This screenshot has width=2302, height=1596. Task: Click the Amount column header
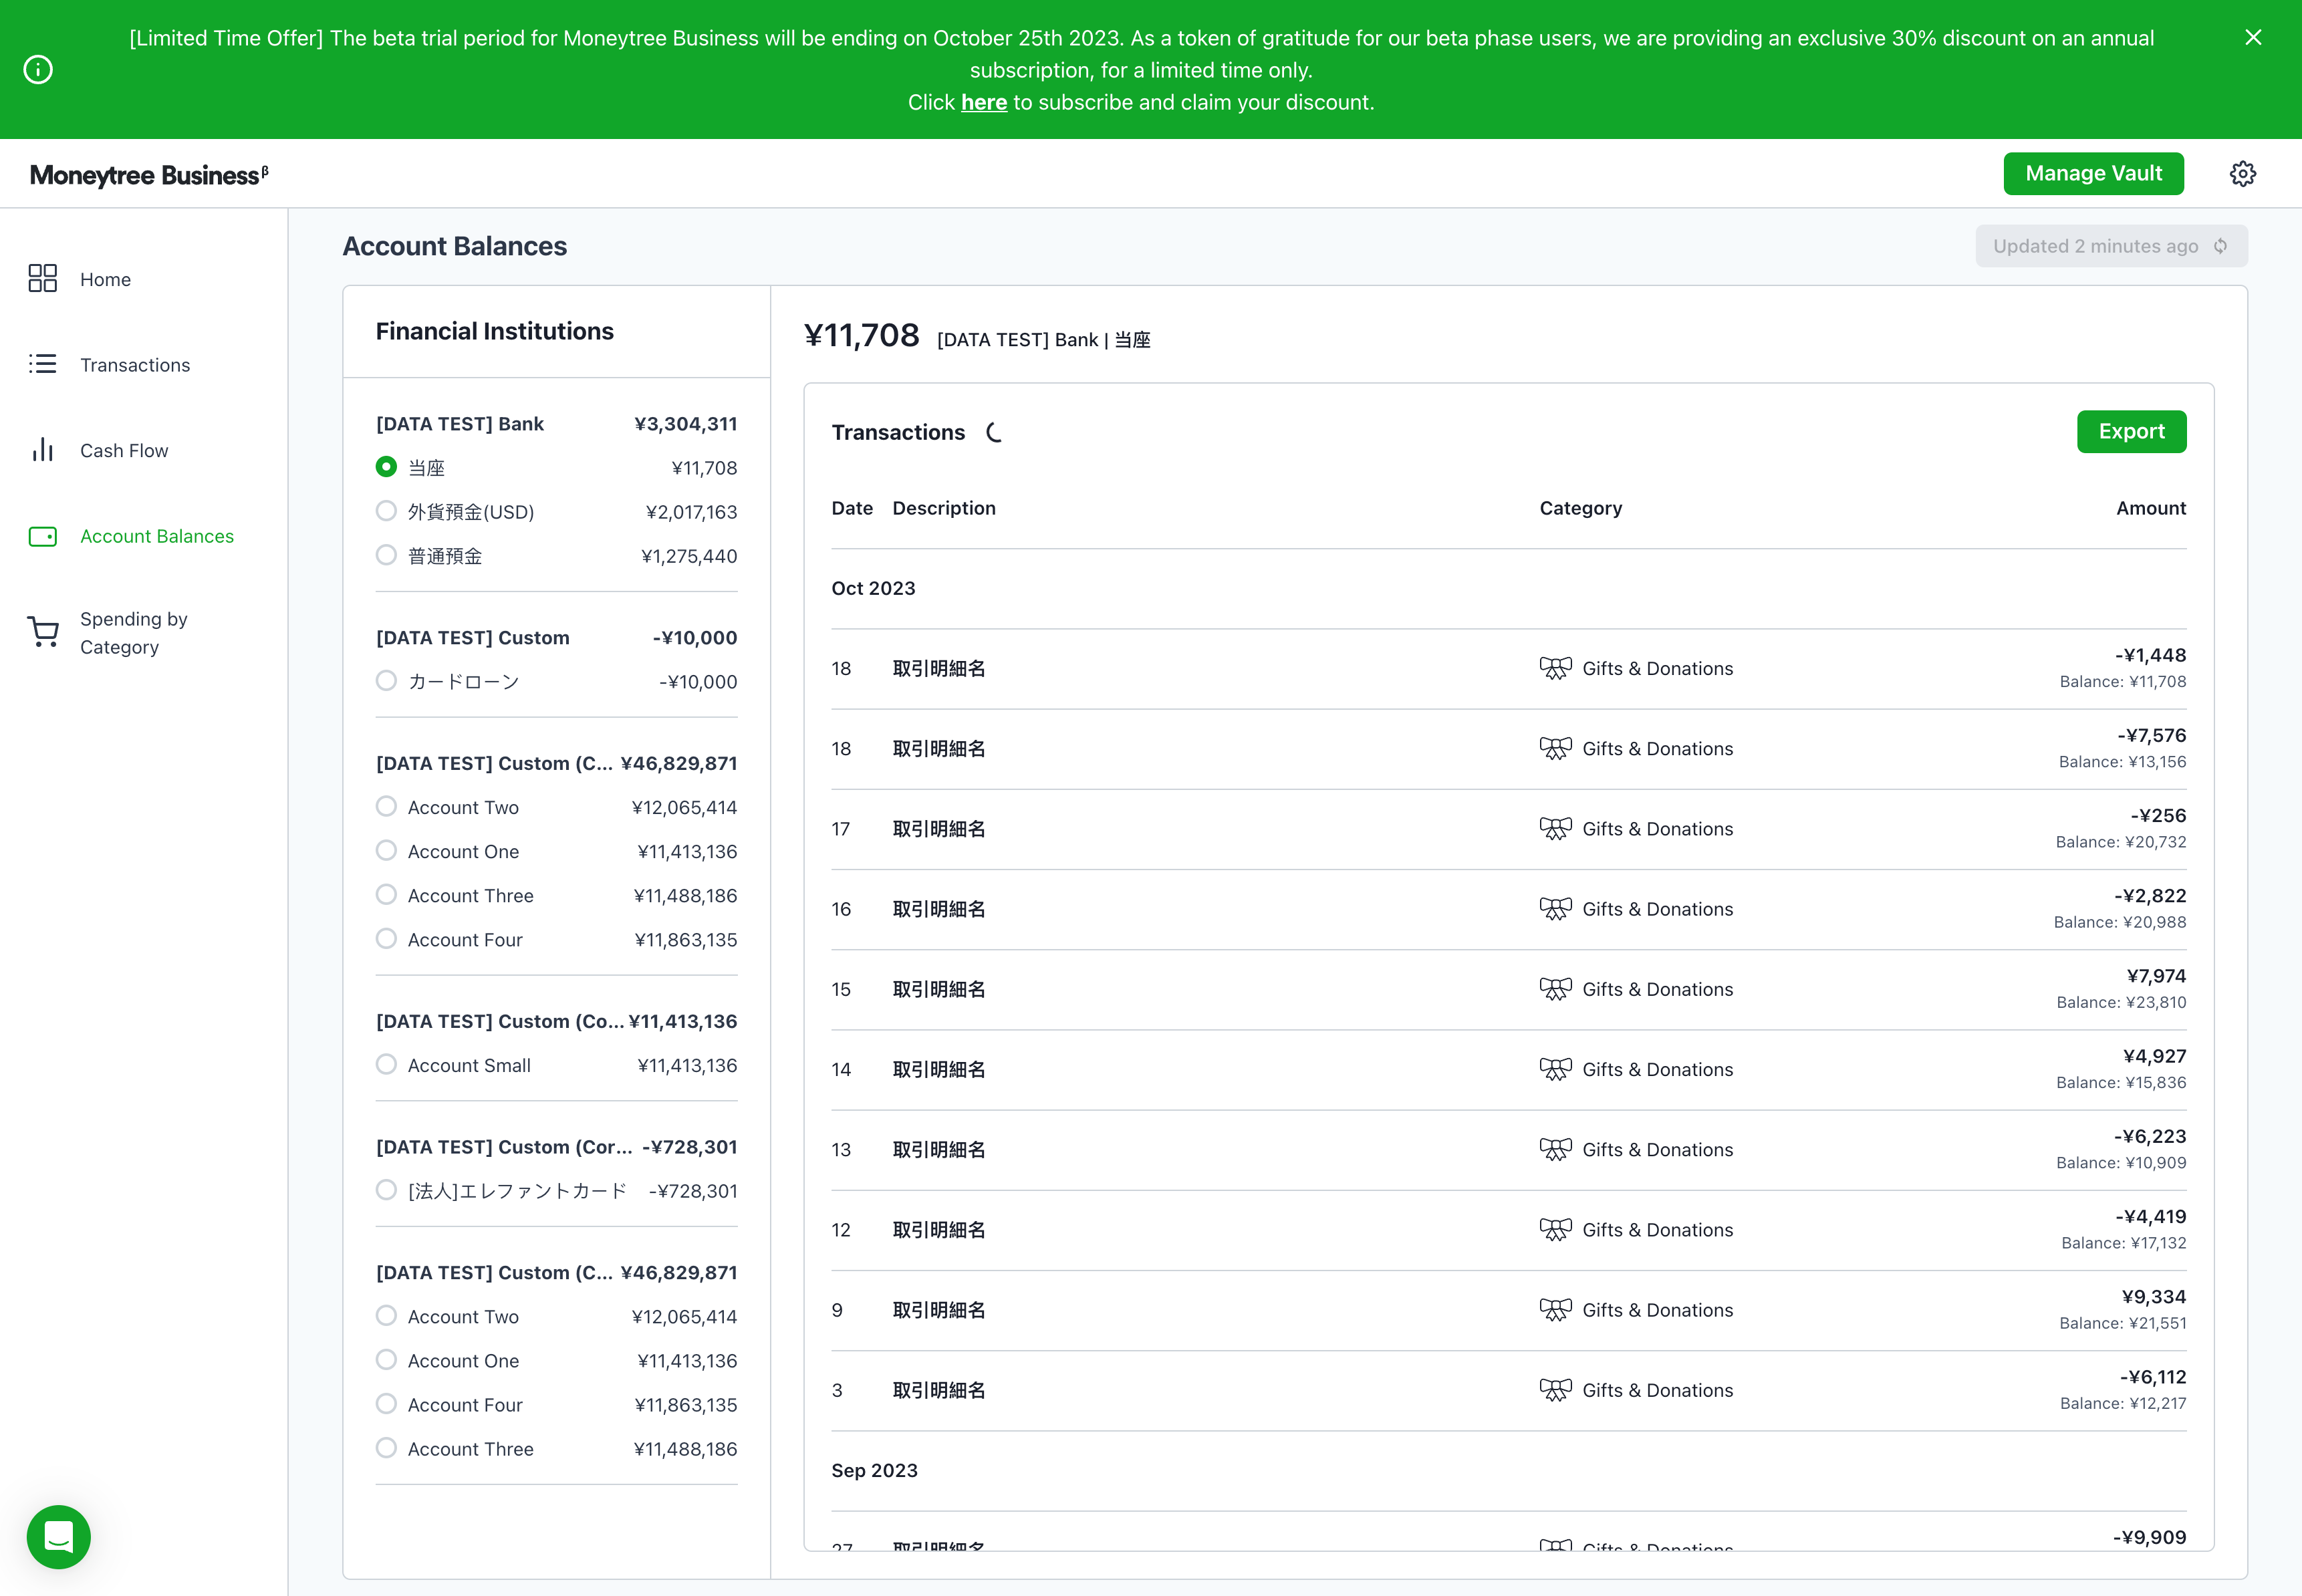click(2151, 508)
